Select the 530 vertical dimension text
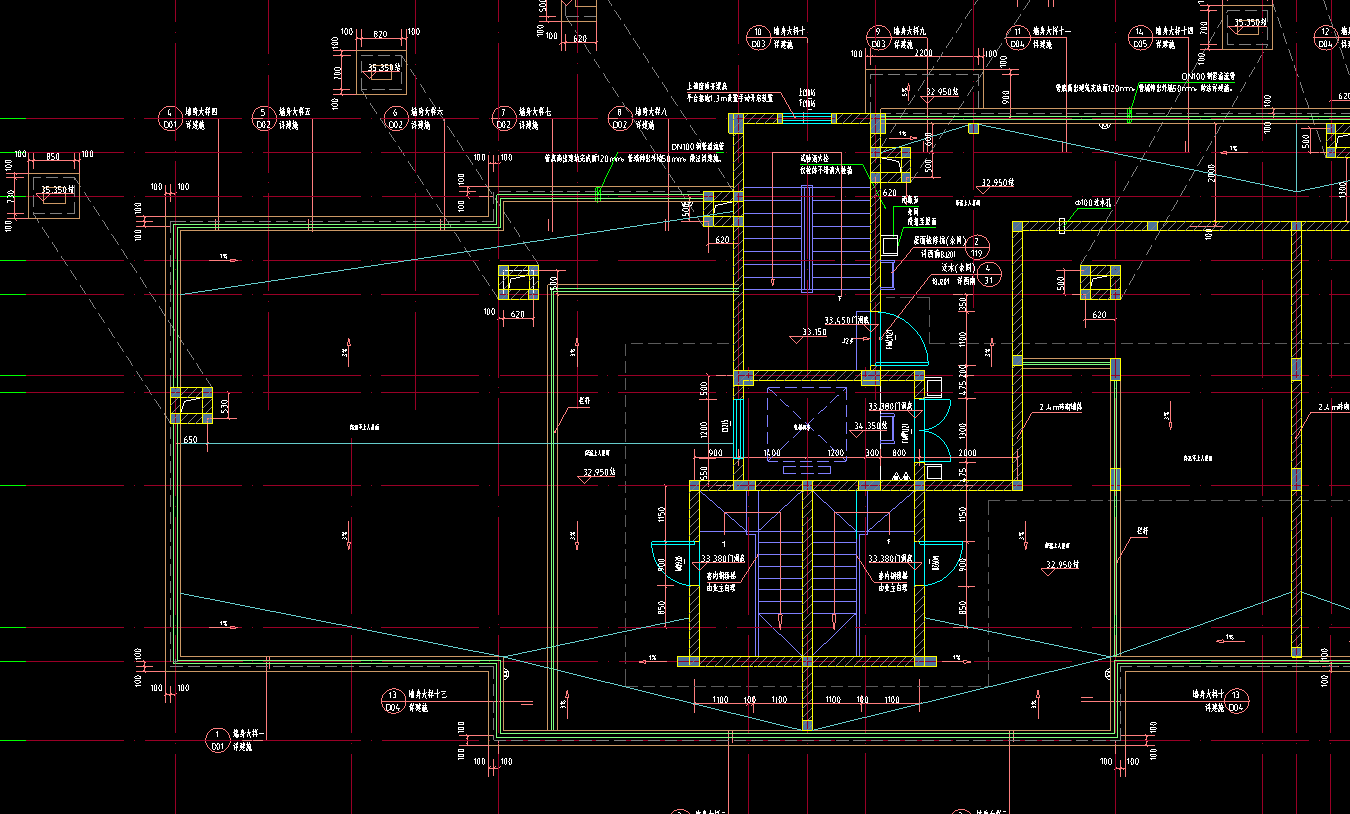Viewport: 1350px width, 814px height. (x=224, y=405)
